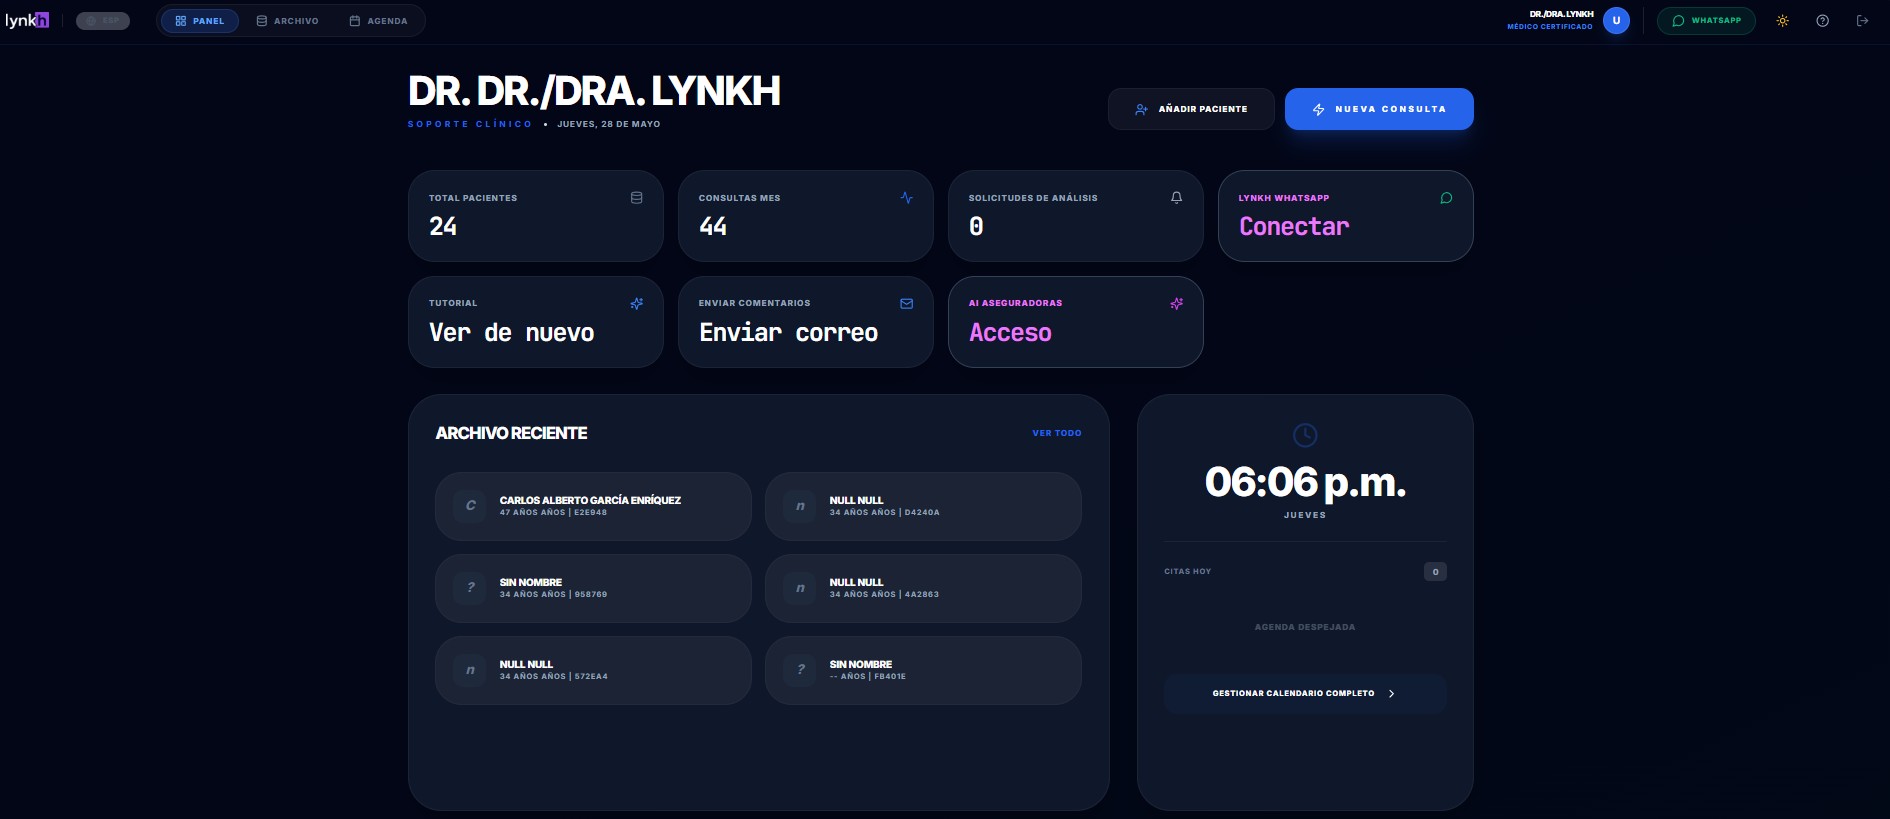The image size is (1890, 819).
Task: Start a Nueva Consulta
Action: pos(1379,109)
